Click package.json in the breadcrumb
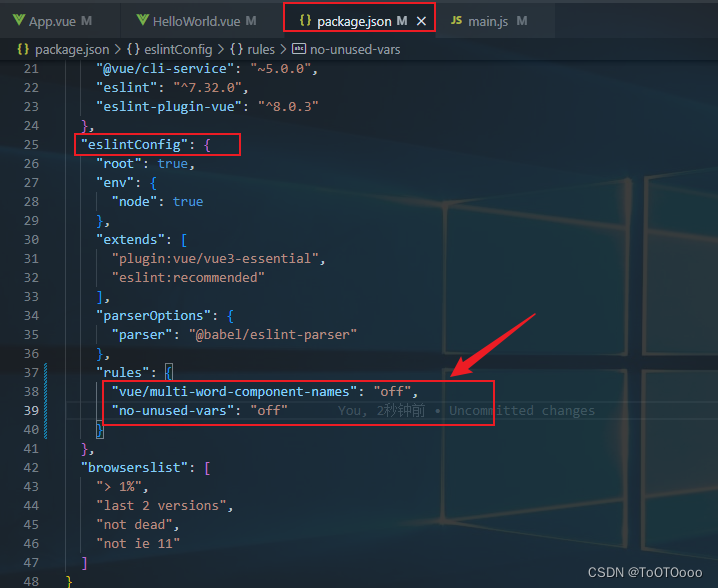This screenshot has height=588, width=718. point(72,49)
